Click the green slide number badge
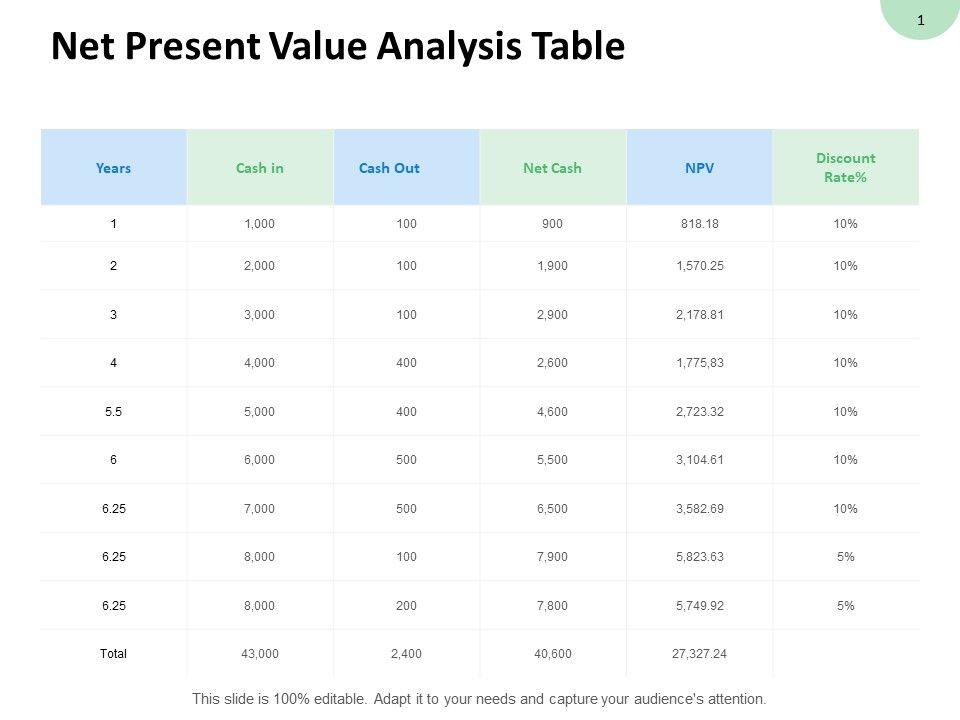Screen dimensions: 960x720 point(921,19)
